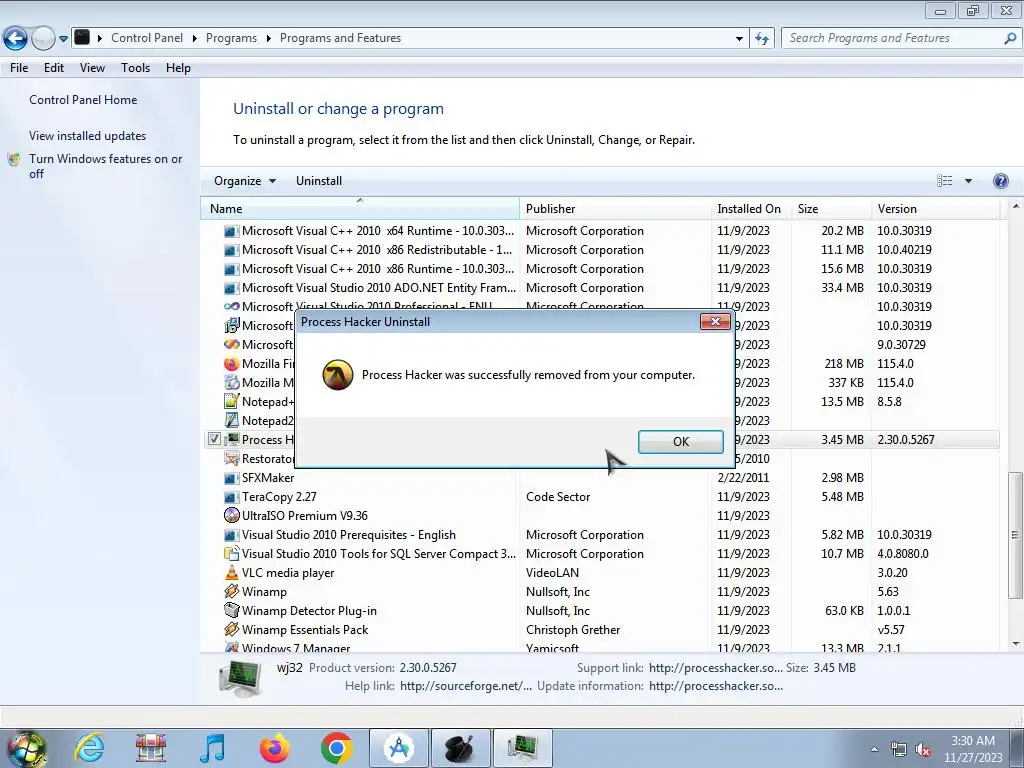The width and height of the screenshot is (1024, 768).
Task: Launch Google Chrome from the taskbar
Action: tap(336, 748)
